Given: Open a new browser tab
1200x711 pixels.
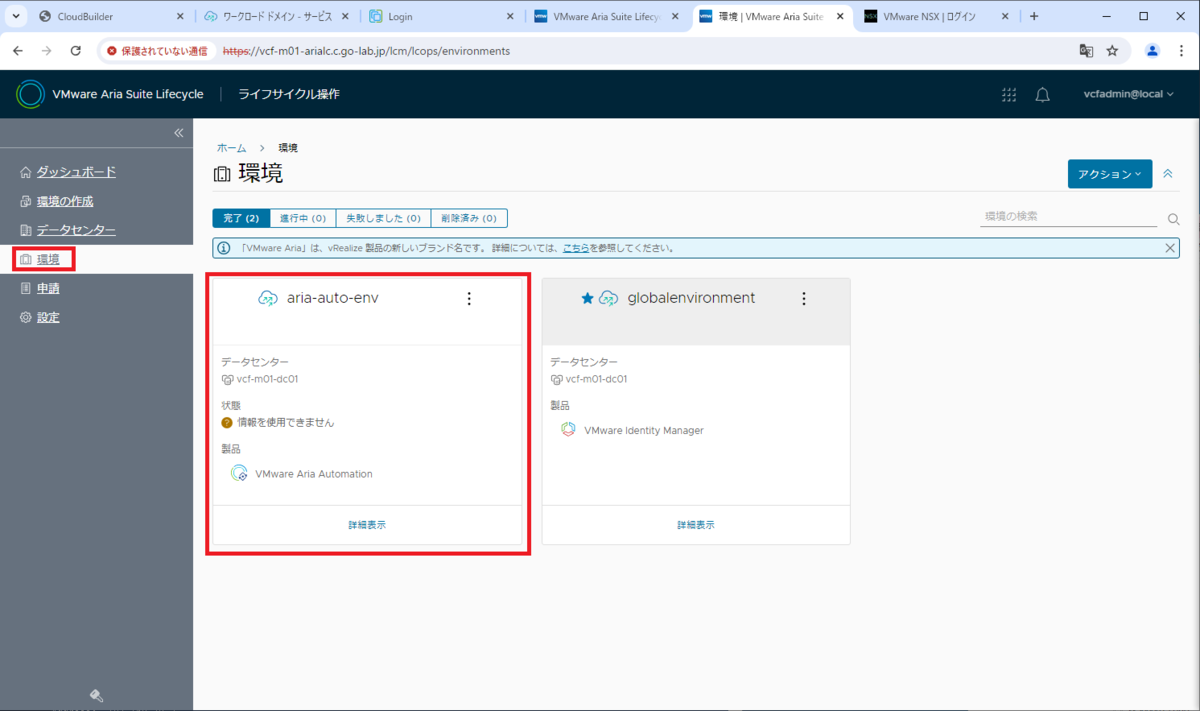Looking at the screenshot, I should [1034, 17].
